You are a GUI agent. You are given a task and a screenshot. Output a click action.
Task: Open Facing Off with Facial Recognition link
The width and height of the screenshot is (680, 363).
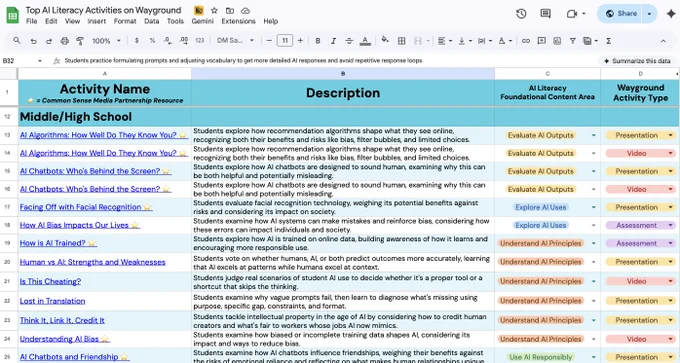(x=81, y=207)
